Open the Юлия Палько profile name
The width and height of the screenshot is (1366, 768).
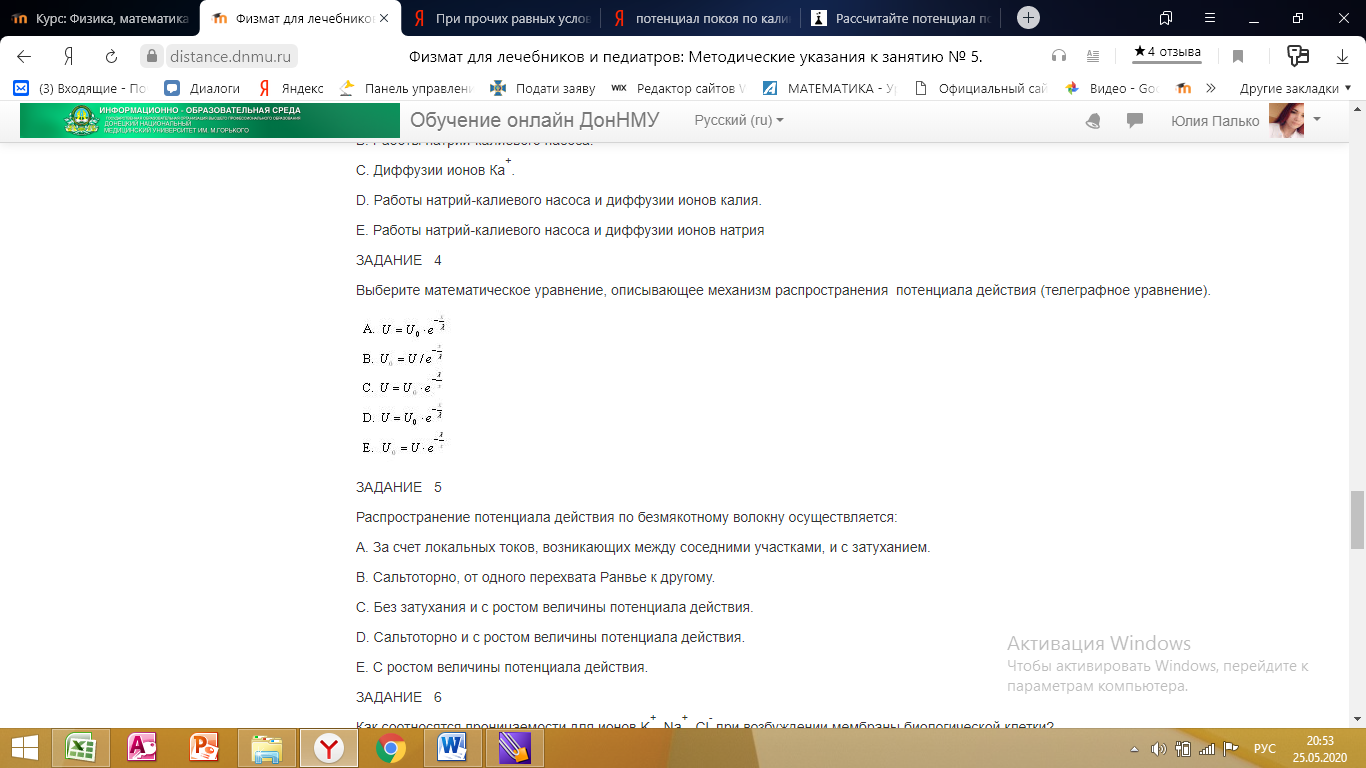point(1215,121)
